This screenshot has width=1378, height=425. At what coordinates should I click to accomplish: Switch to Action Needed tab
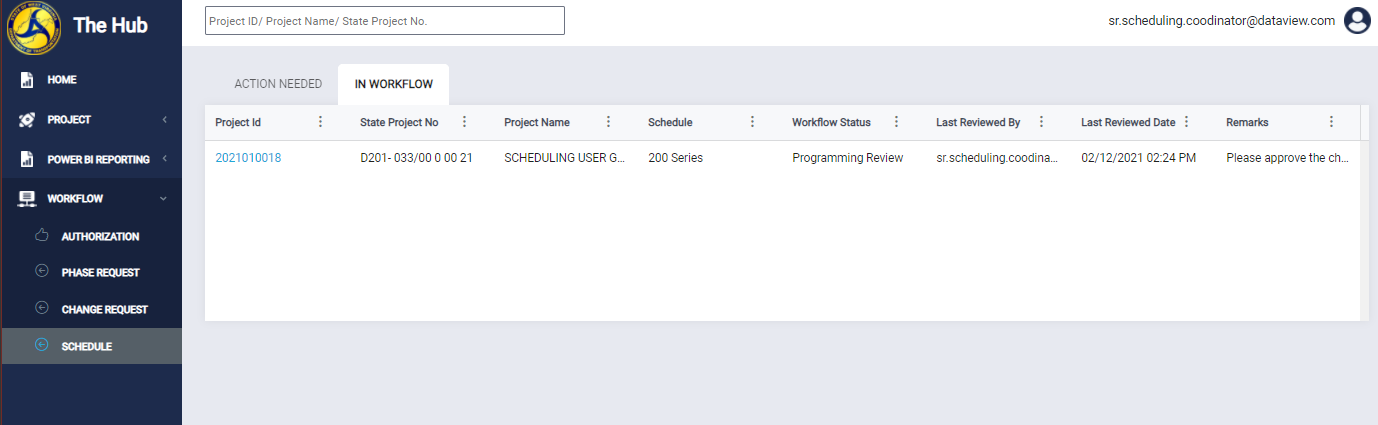(x=278, y=84)
